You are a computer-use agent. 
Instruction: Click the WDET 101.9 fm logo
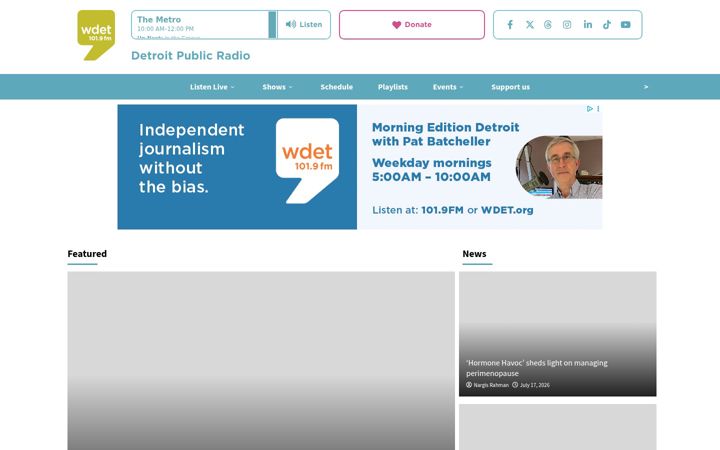[x=96, y=35]
